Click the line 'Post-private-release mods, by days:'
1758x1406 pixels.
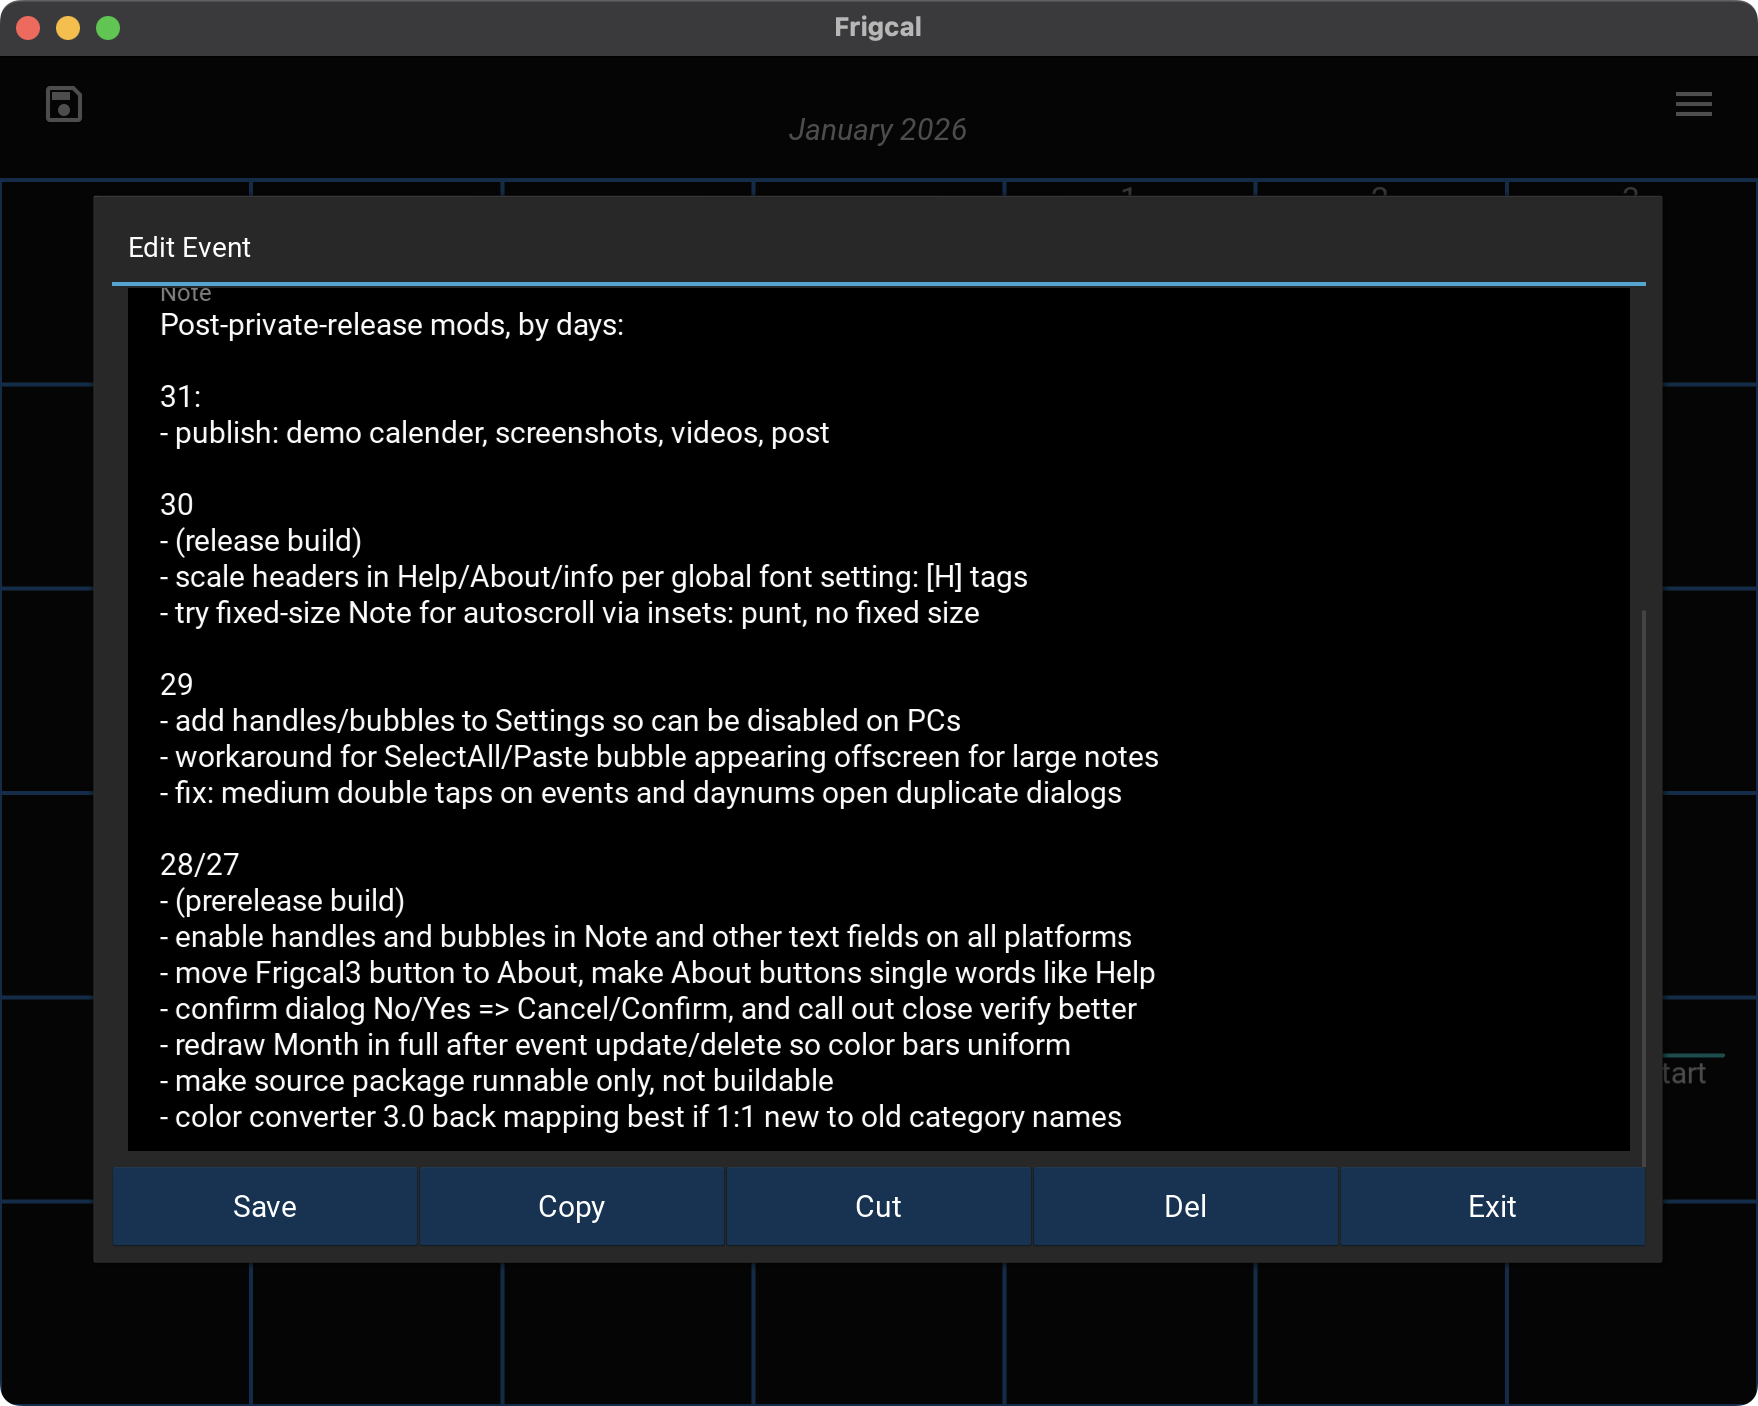tap(392, 325)
